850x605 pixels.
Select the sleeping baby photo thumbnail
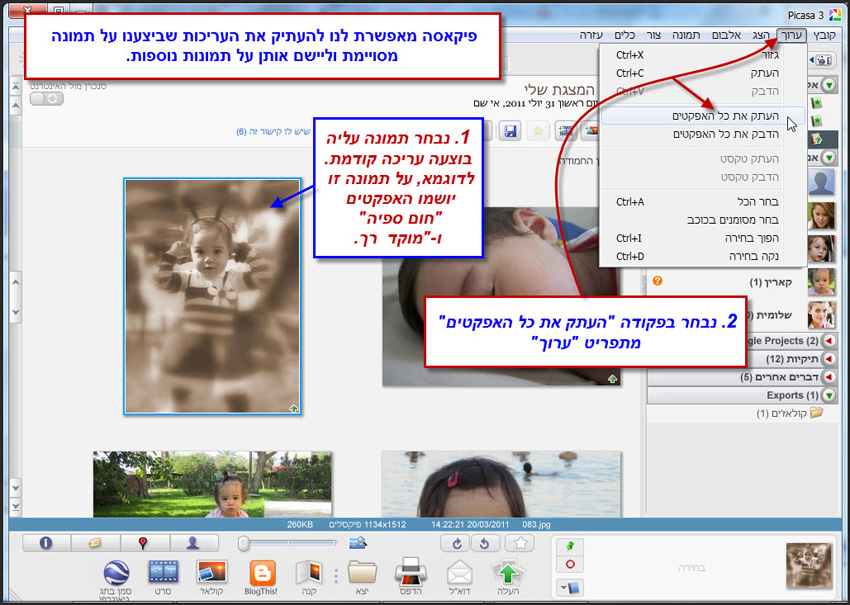[x=501, y=296]
